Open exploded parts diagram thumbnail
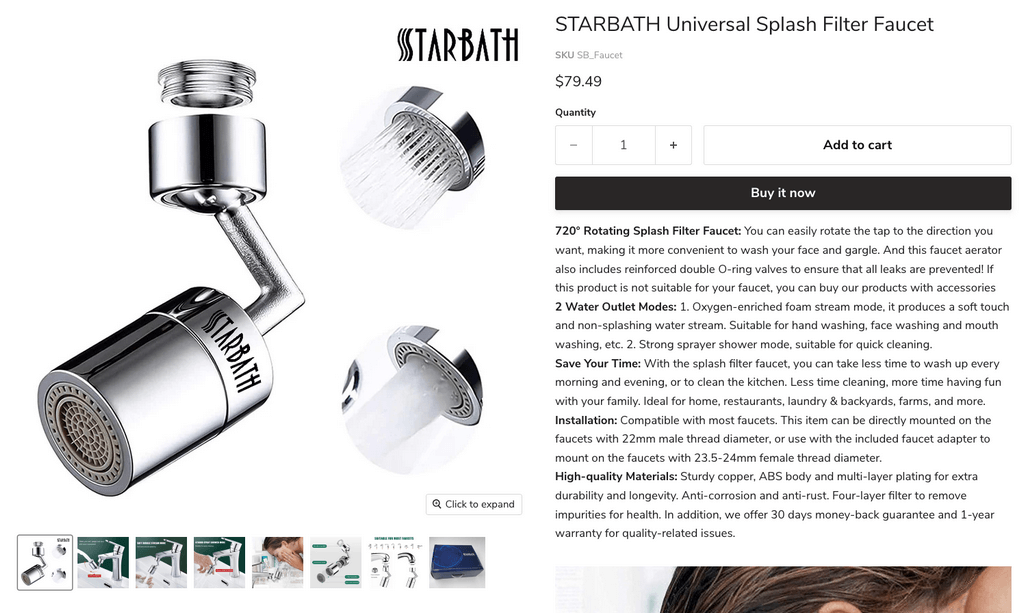Screen dimensions: 1024x613 [336, 563]
